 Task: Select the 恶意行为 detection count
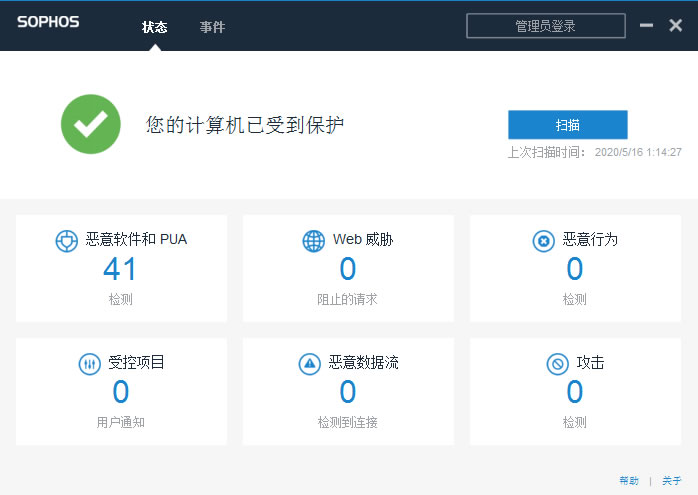[574, 269]
